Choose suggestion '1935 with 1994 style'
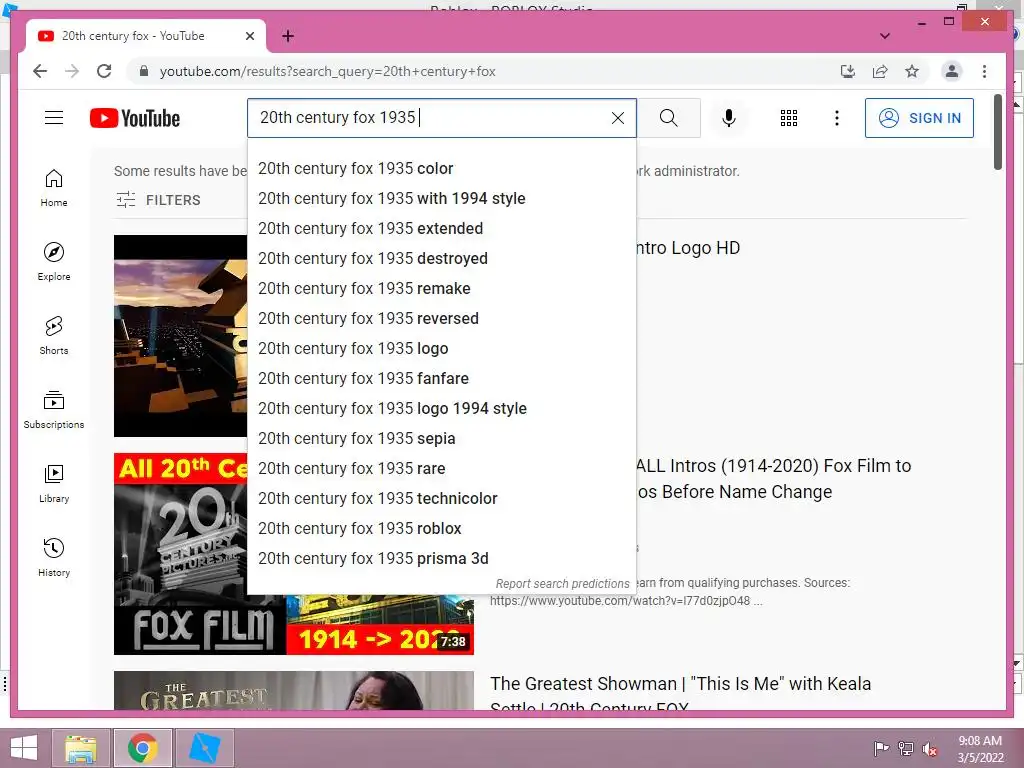The width and height of the screenshot is (1024, 768). pos(441,199)
